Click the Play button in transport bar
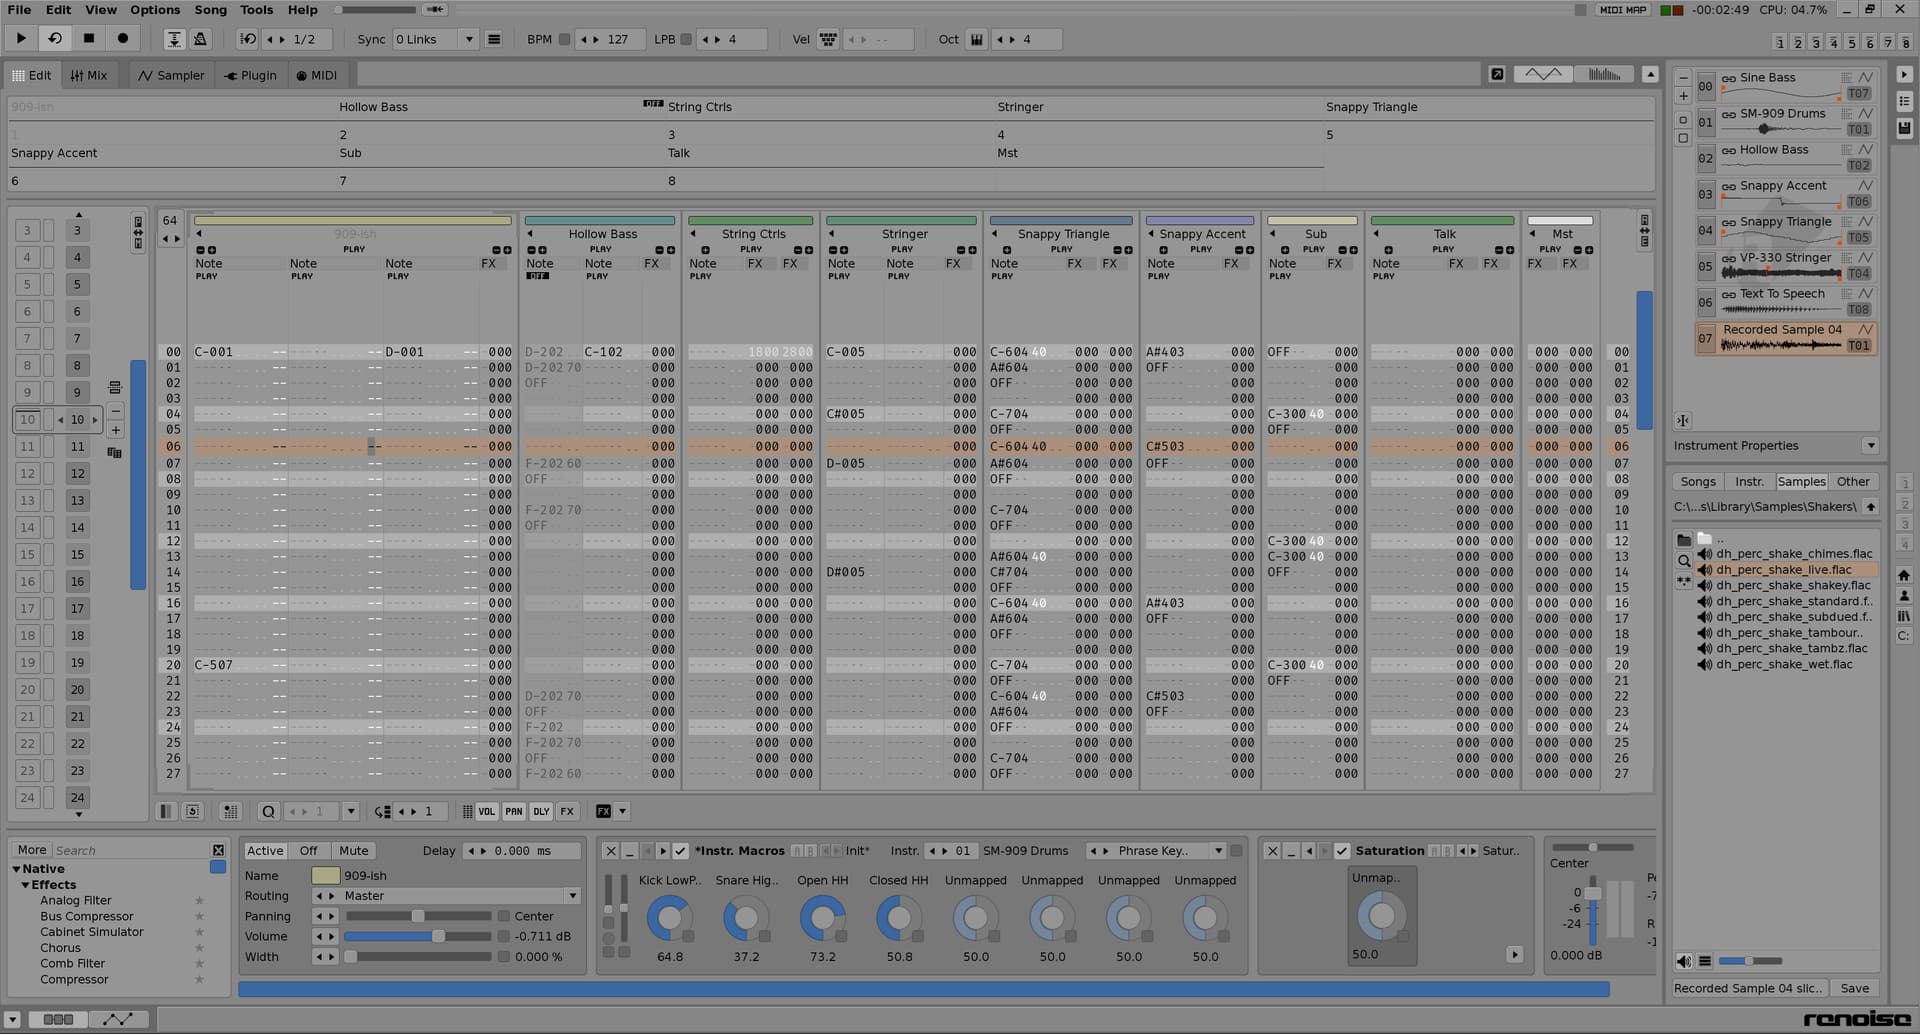 20,39
